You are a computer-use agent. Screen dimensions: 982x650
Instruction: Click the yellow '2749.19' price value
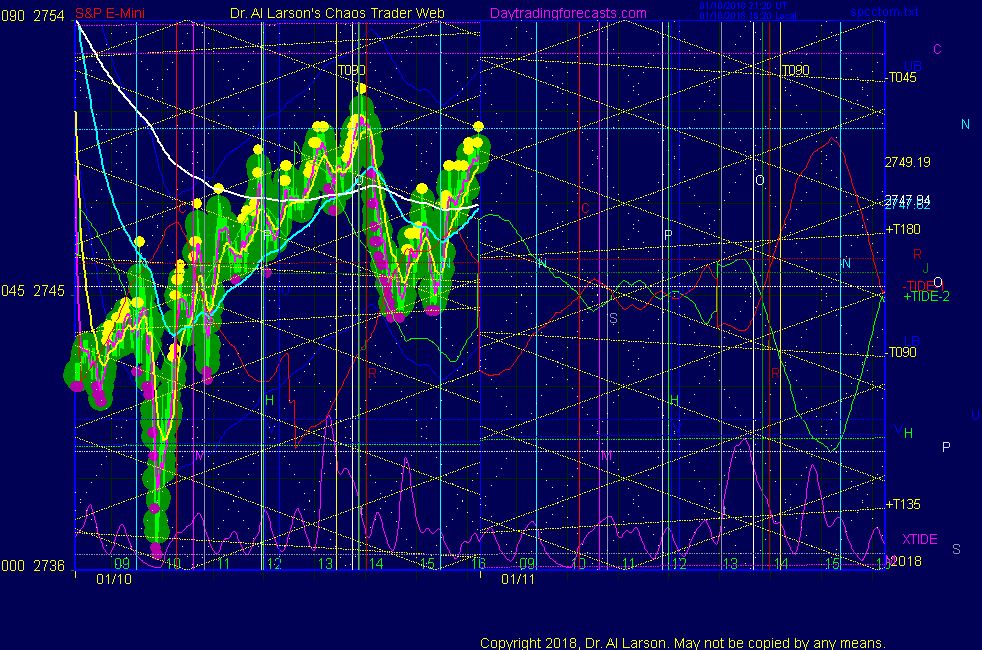click(x=907, y=162)
